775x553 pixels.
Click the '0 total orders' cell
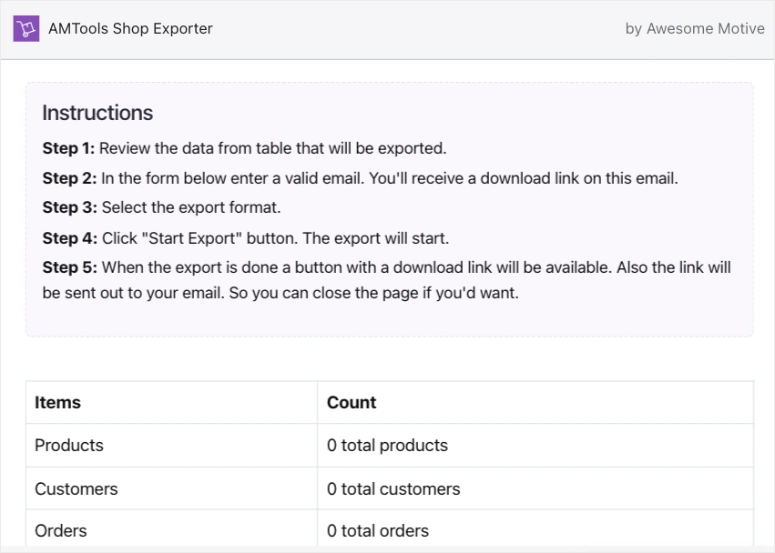click(x=378, y=531)
